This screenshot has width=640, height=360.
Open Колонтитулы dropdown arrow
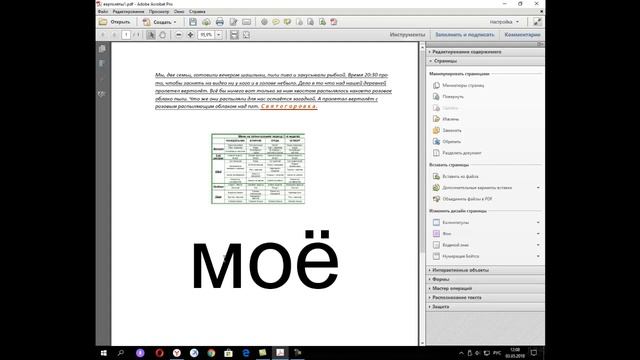pyautogui.click(x=538, y=222)
